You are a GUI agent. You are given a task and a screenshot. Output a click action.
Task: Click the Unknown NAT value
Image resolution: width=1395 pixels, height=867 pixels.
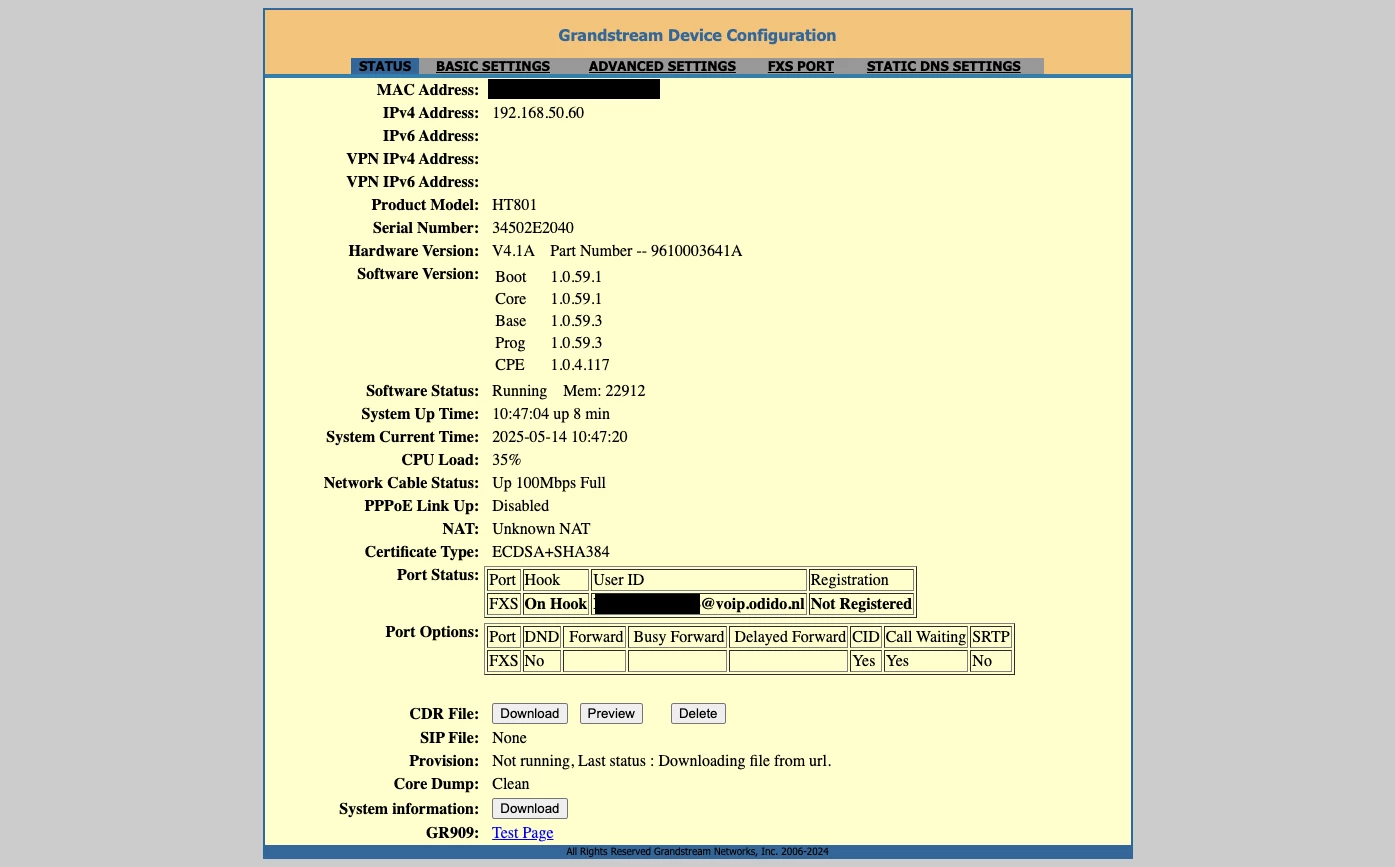tap(541, 528)
